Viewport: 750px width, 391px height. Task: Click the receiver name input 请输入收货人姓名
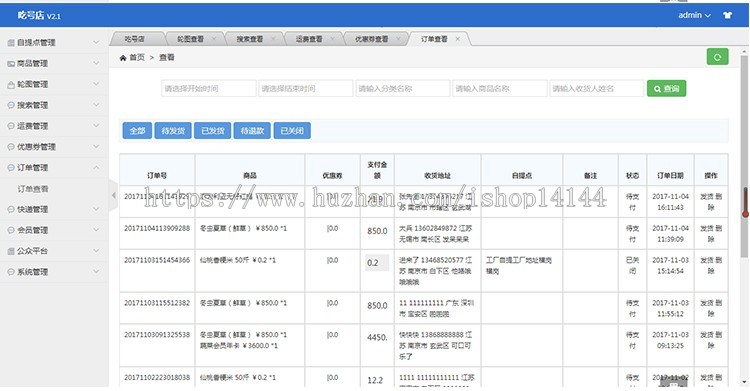tap(597, 89)
